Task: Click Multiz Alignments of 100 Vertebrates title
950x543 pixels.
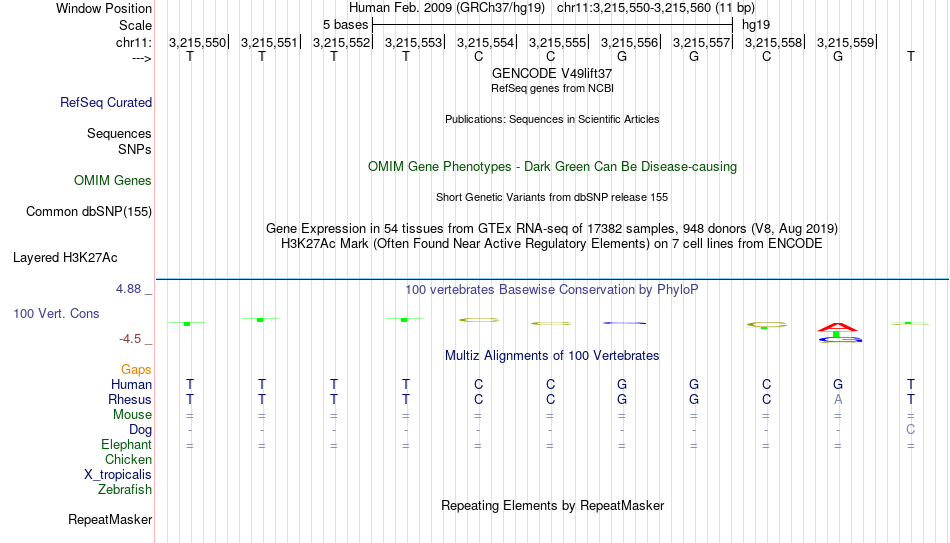Action: 552,356
